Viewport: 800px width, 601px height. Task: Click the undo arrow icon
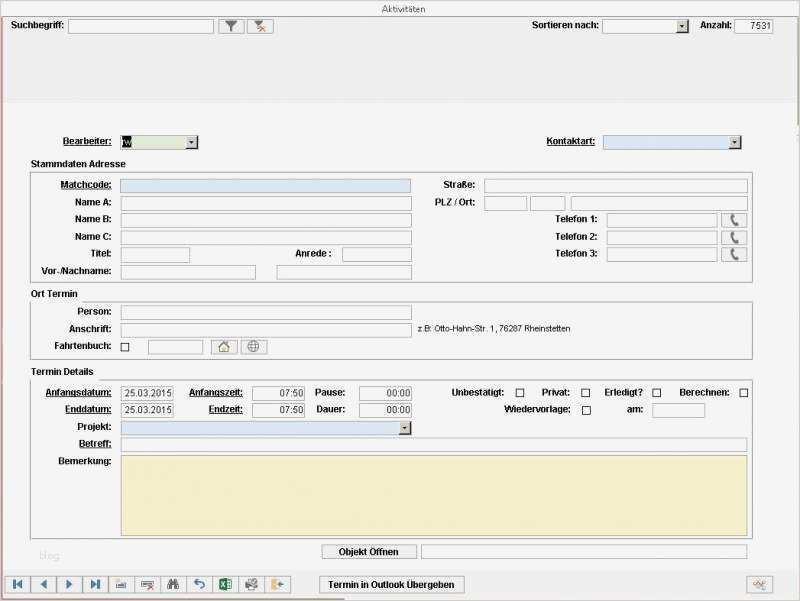[199, 583]
